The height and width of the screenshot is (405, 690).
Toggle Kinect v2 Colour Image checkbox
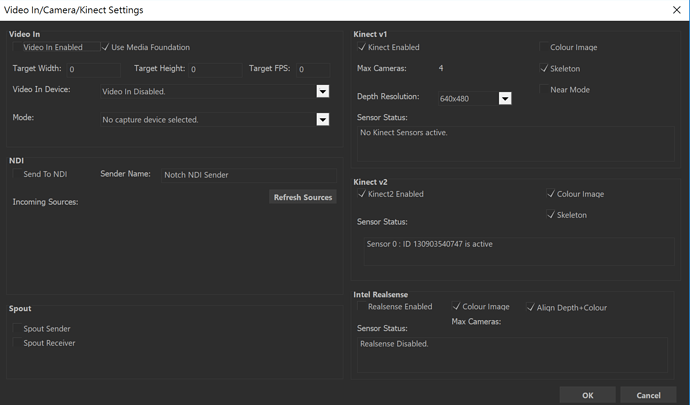point(551,194)
